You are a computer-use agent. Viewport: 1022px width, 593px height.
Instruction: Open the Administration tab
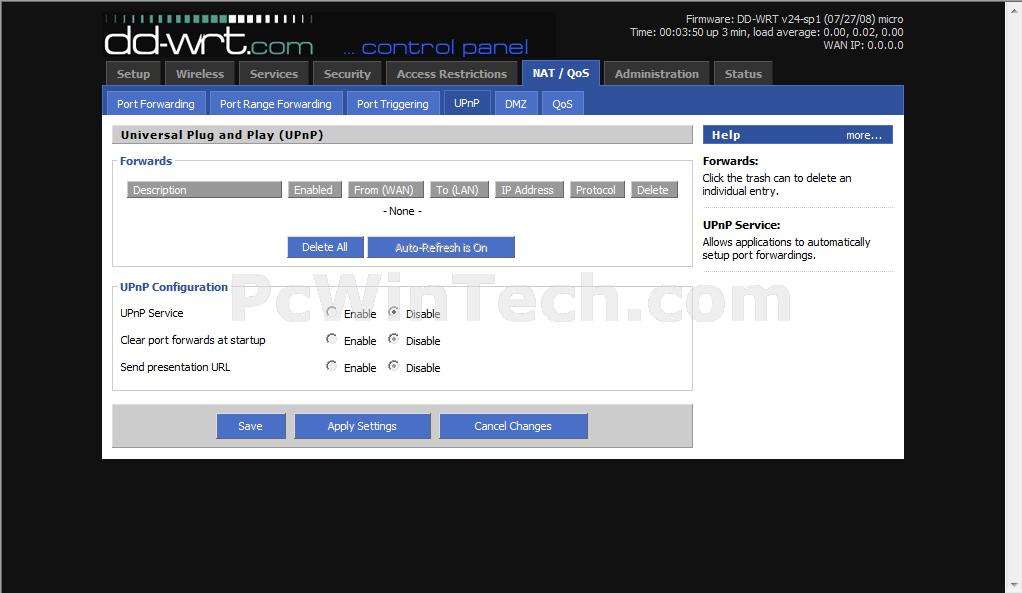[656, 74]
